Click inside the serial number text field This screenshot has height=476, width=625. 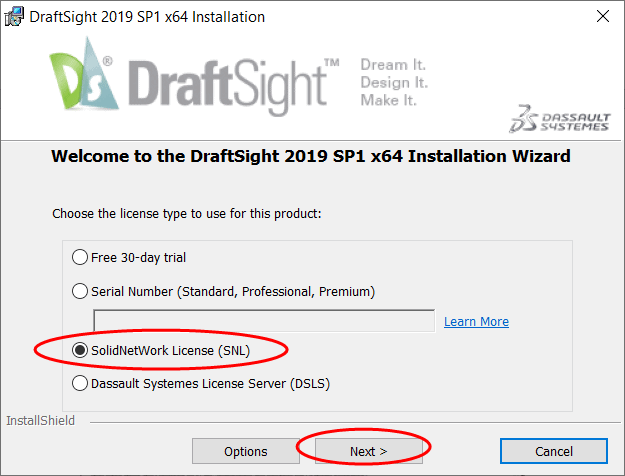pyautogui.click(x=264, y=321)
